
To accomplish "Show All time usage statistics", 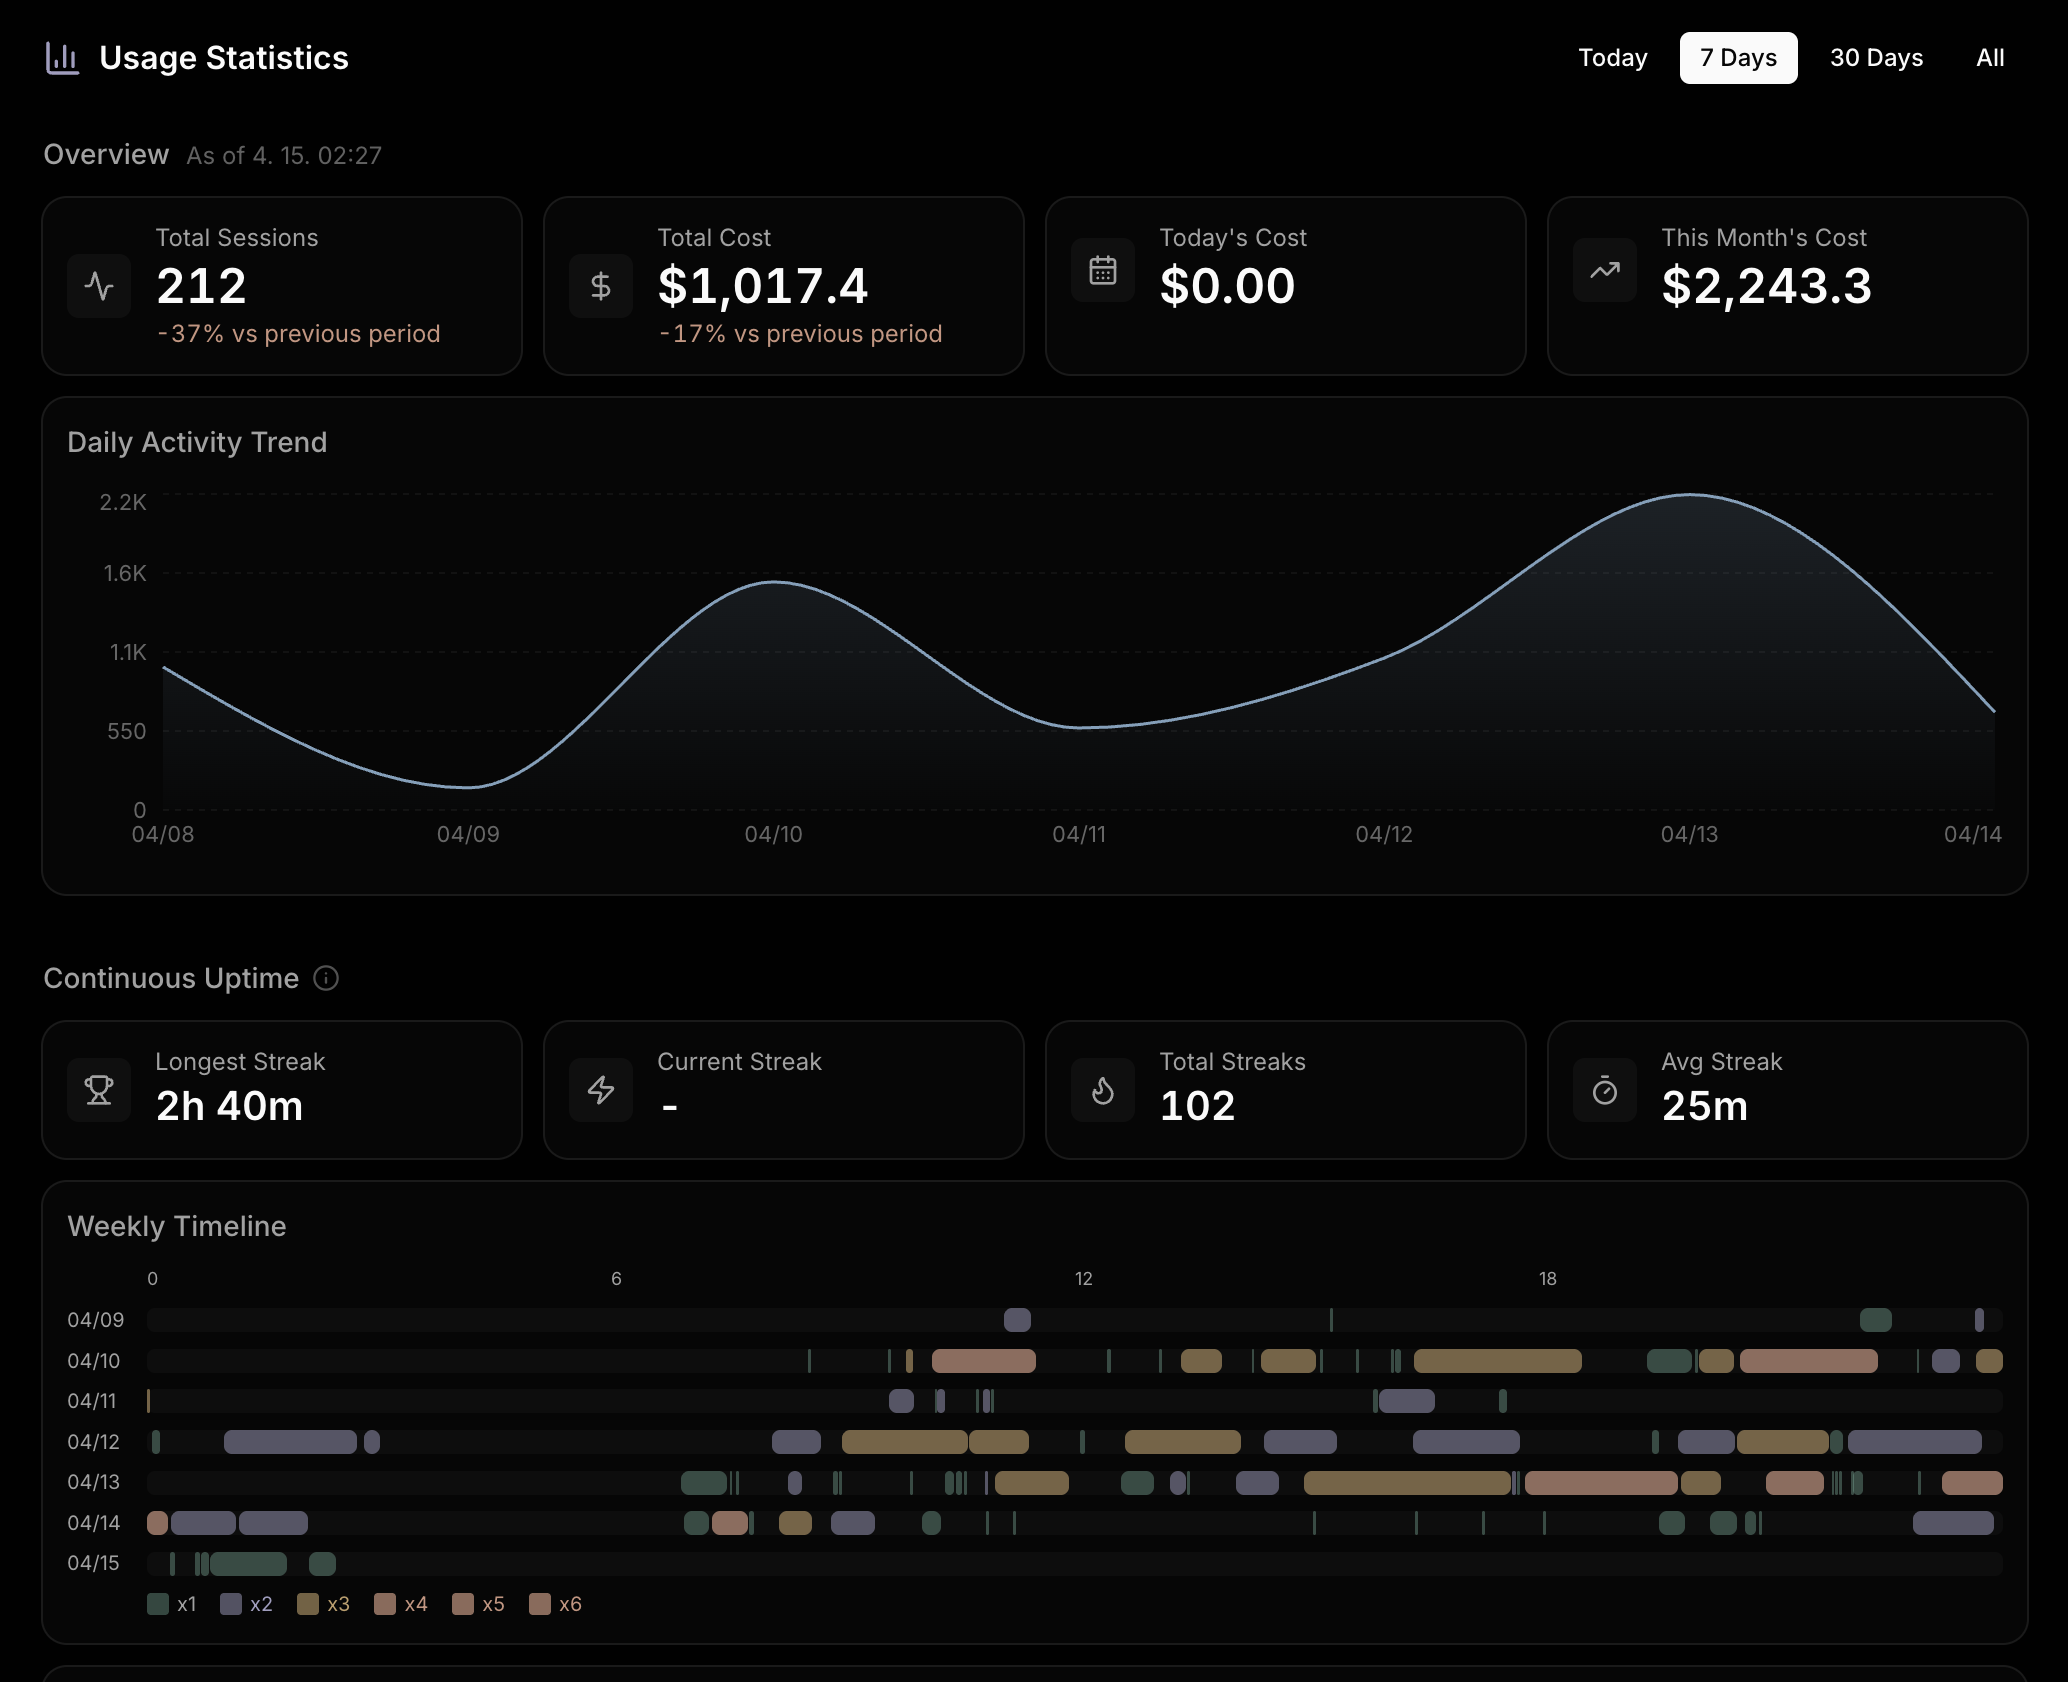I will click(x=1990, y=58).
